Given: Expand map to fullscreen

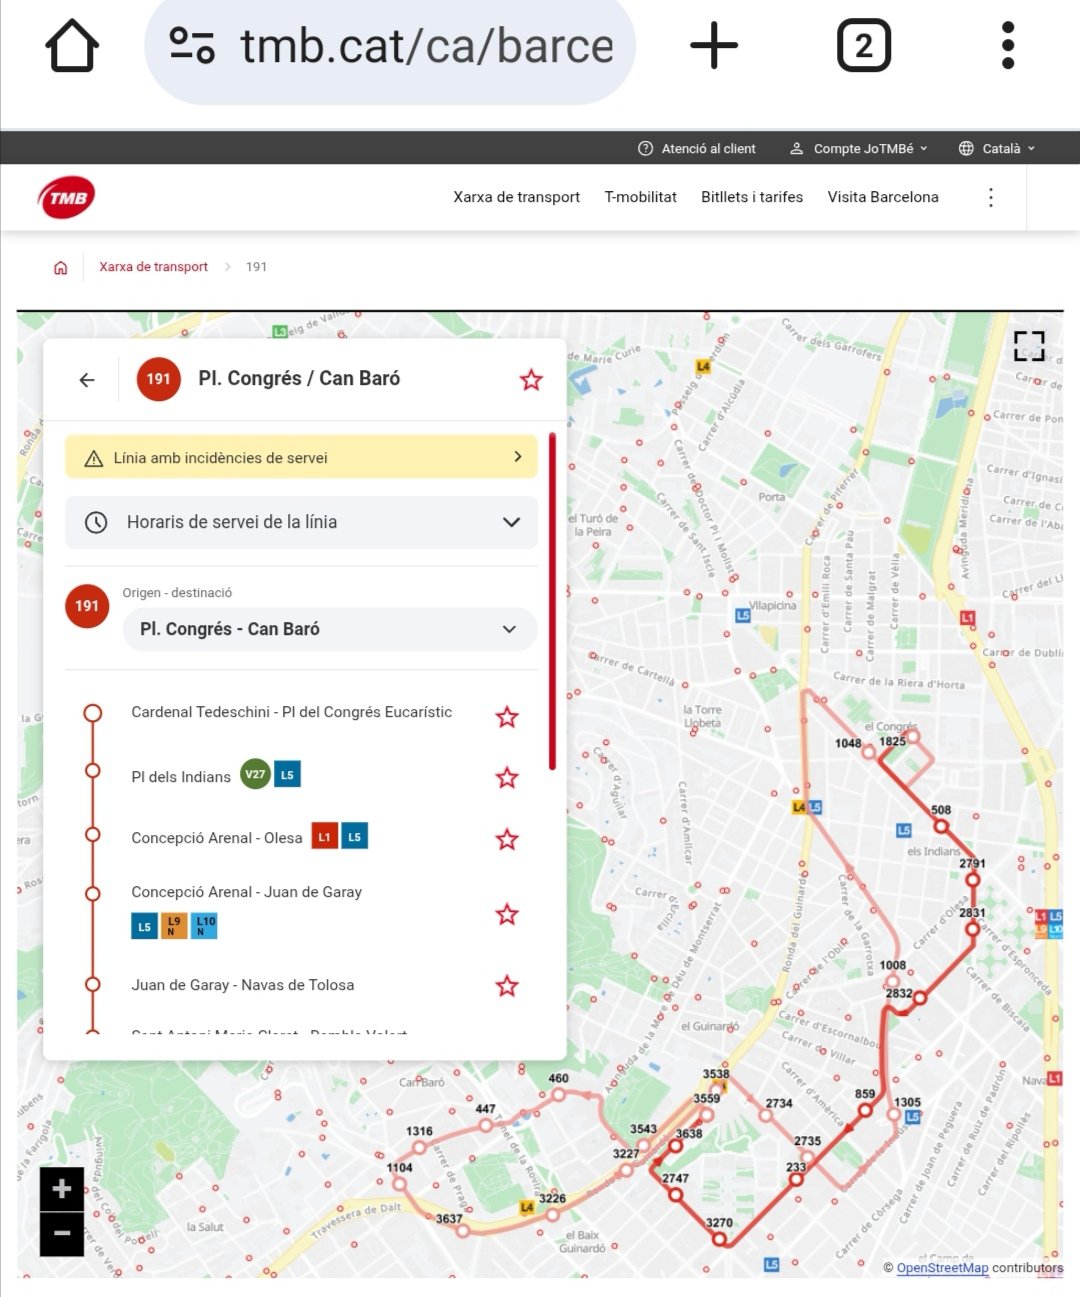Looking at the screenshot, I should [1028, 346].
